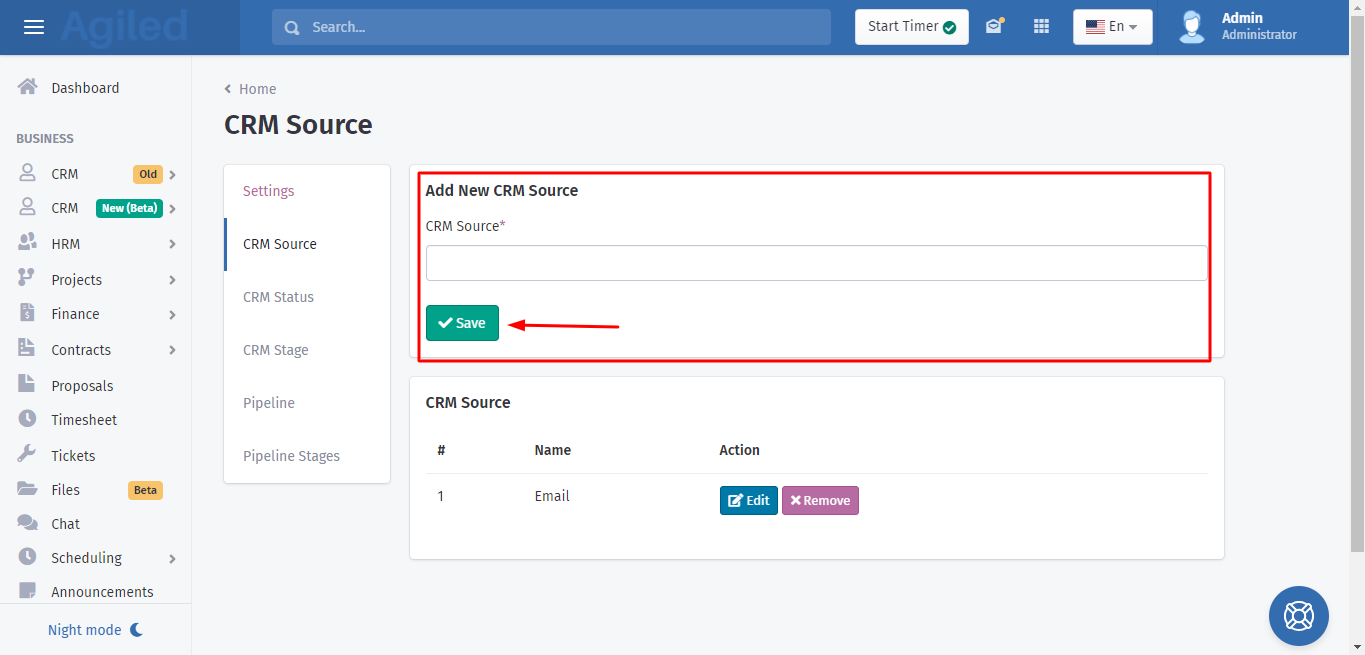This screenshot has height=655, width=1365.
Task: Save the new CRM source
Action: (462, 323)
